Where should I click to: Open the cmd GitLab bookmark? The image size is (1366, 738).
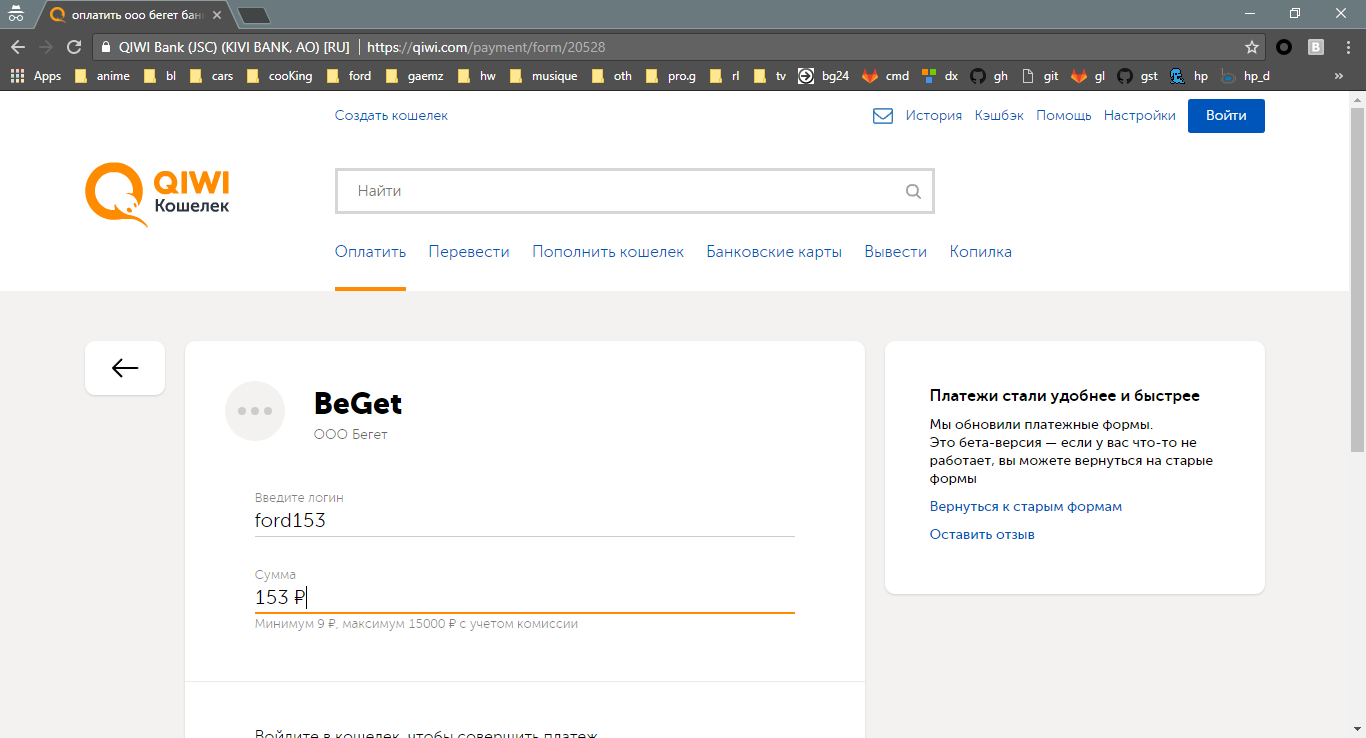pyautogui.click(x=887, y=76)
